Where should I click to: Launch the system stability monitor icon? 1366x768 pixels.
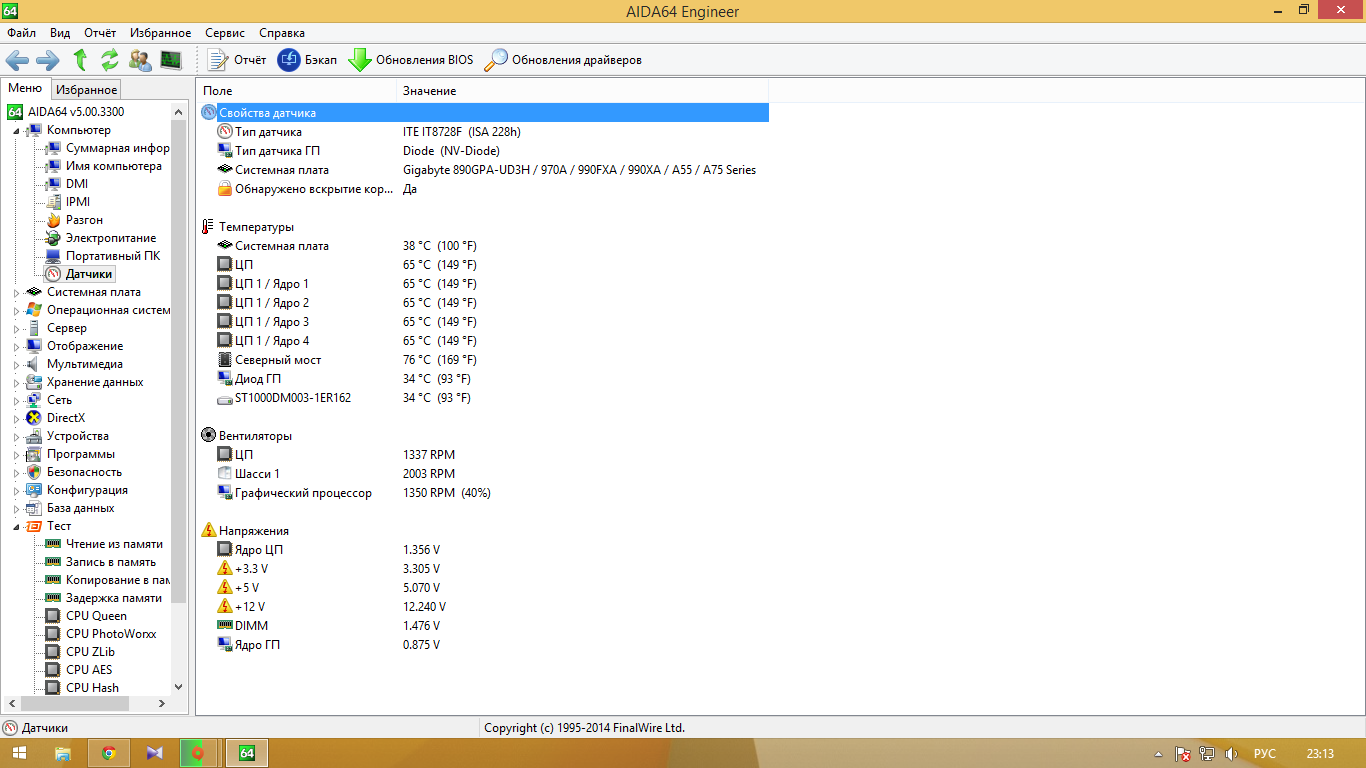171,60
